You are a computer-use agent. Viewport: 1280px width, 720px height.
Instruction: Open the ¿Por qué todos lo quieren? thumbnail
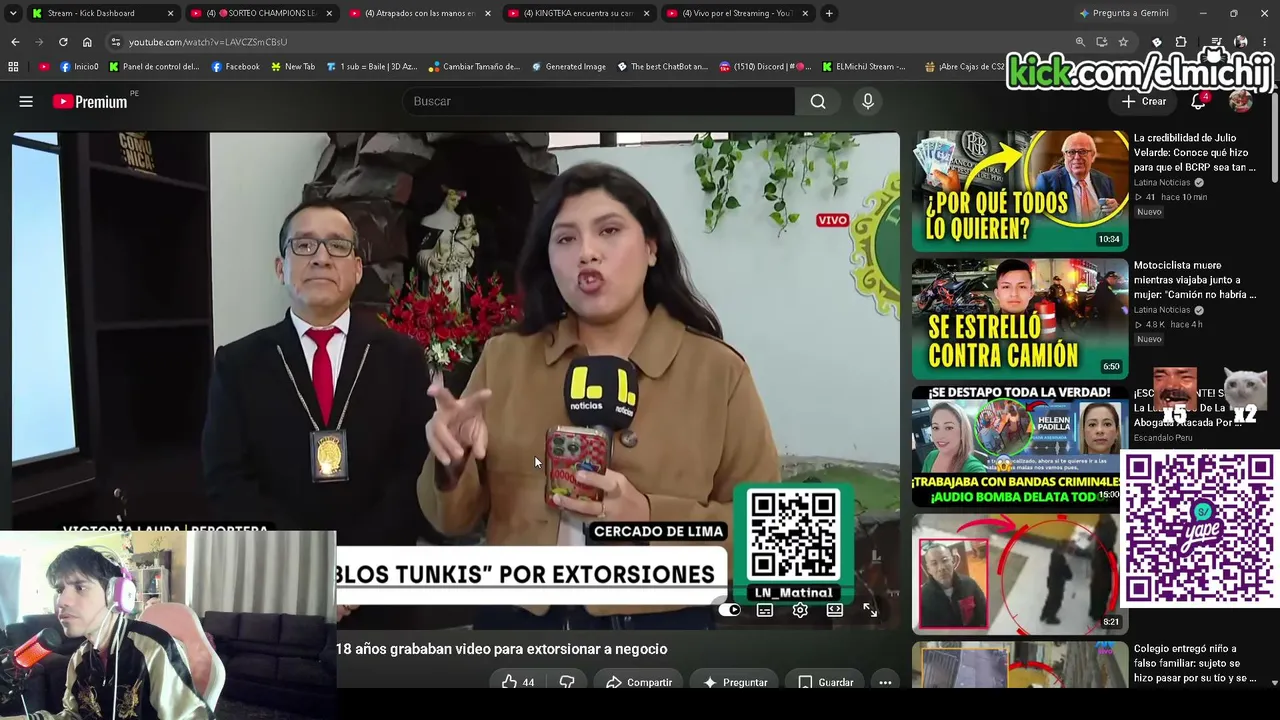(x=1020, y=190)
